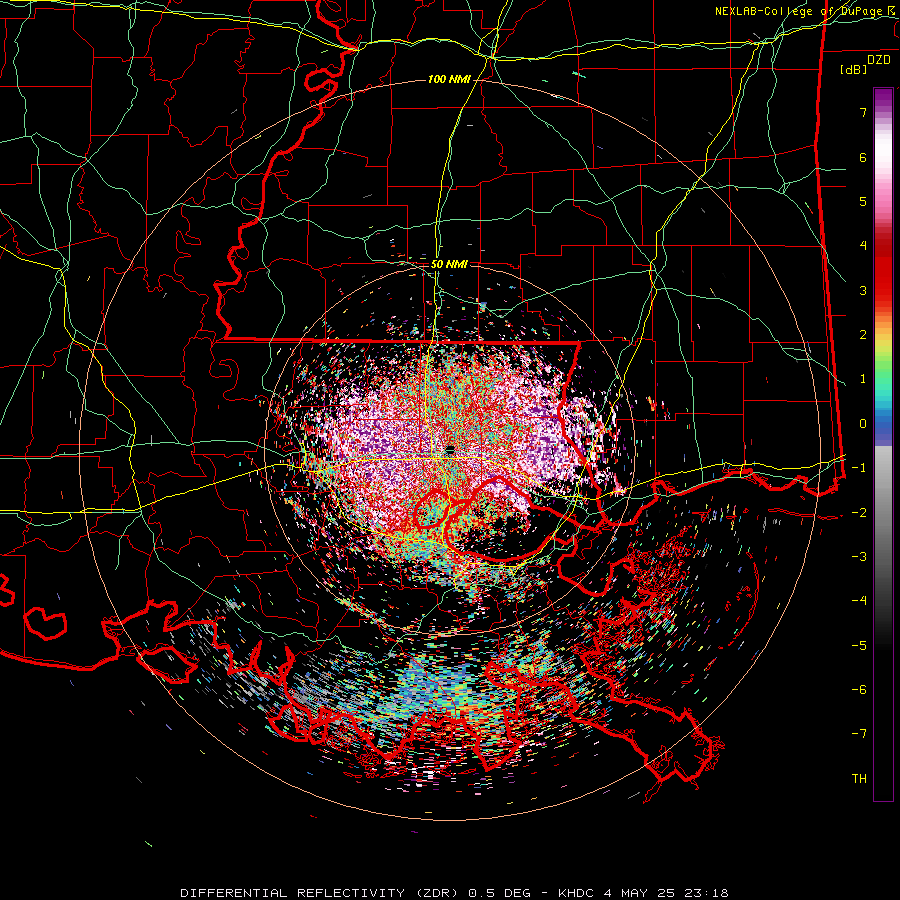Click the 4 value on the color scale
The height and width of the screenshot is (900, 900).
863,246
